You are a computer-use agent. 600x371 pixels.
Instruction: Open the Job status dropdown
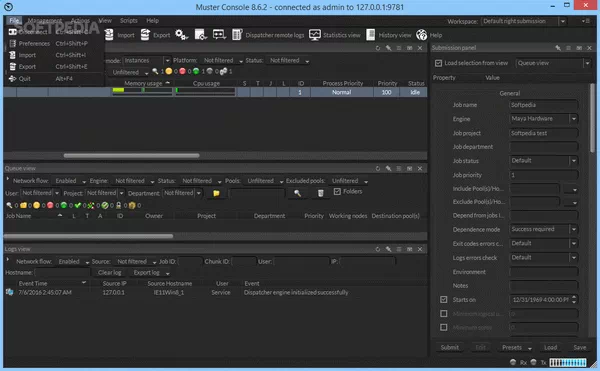point(543,161)
